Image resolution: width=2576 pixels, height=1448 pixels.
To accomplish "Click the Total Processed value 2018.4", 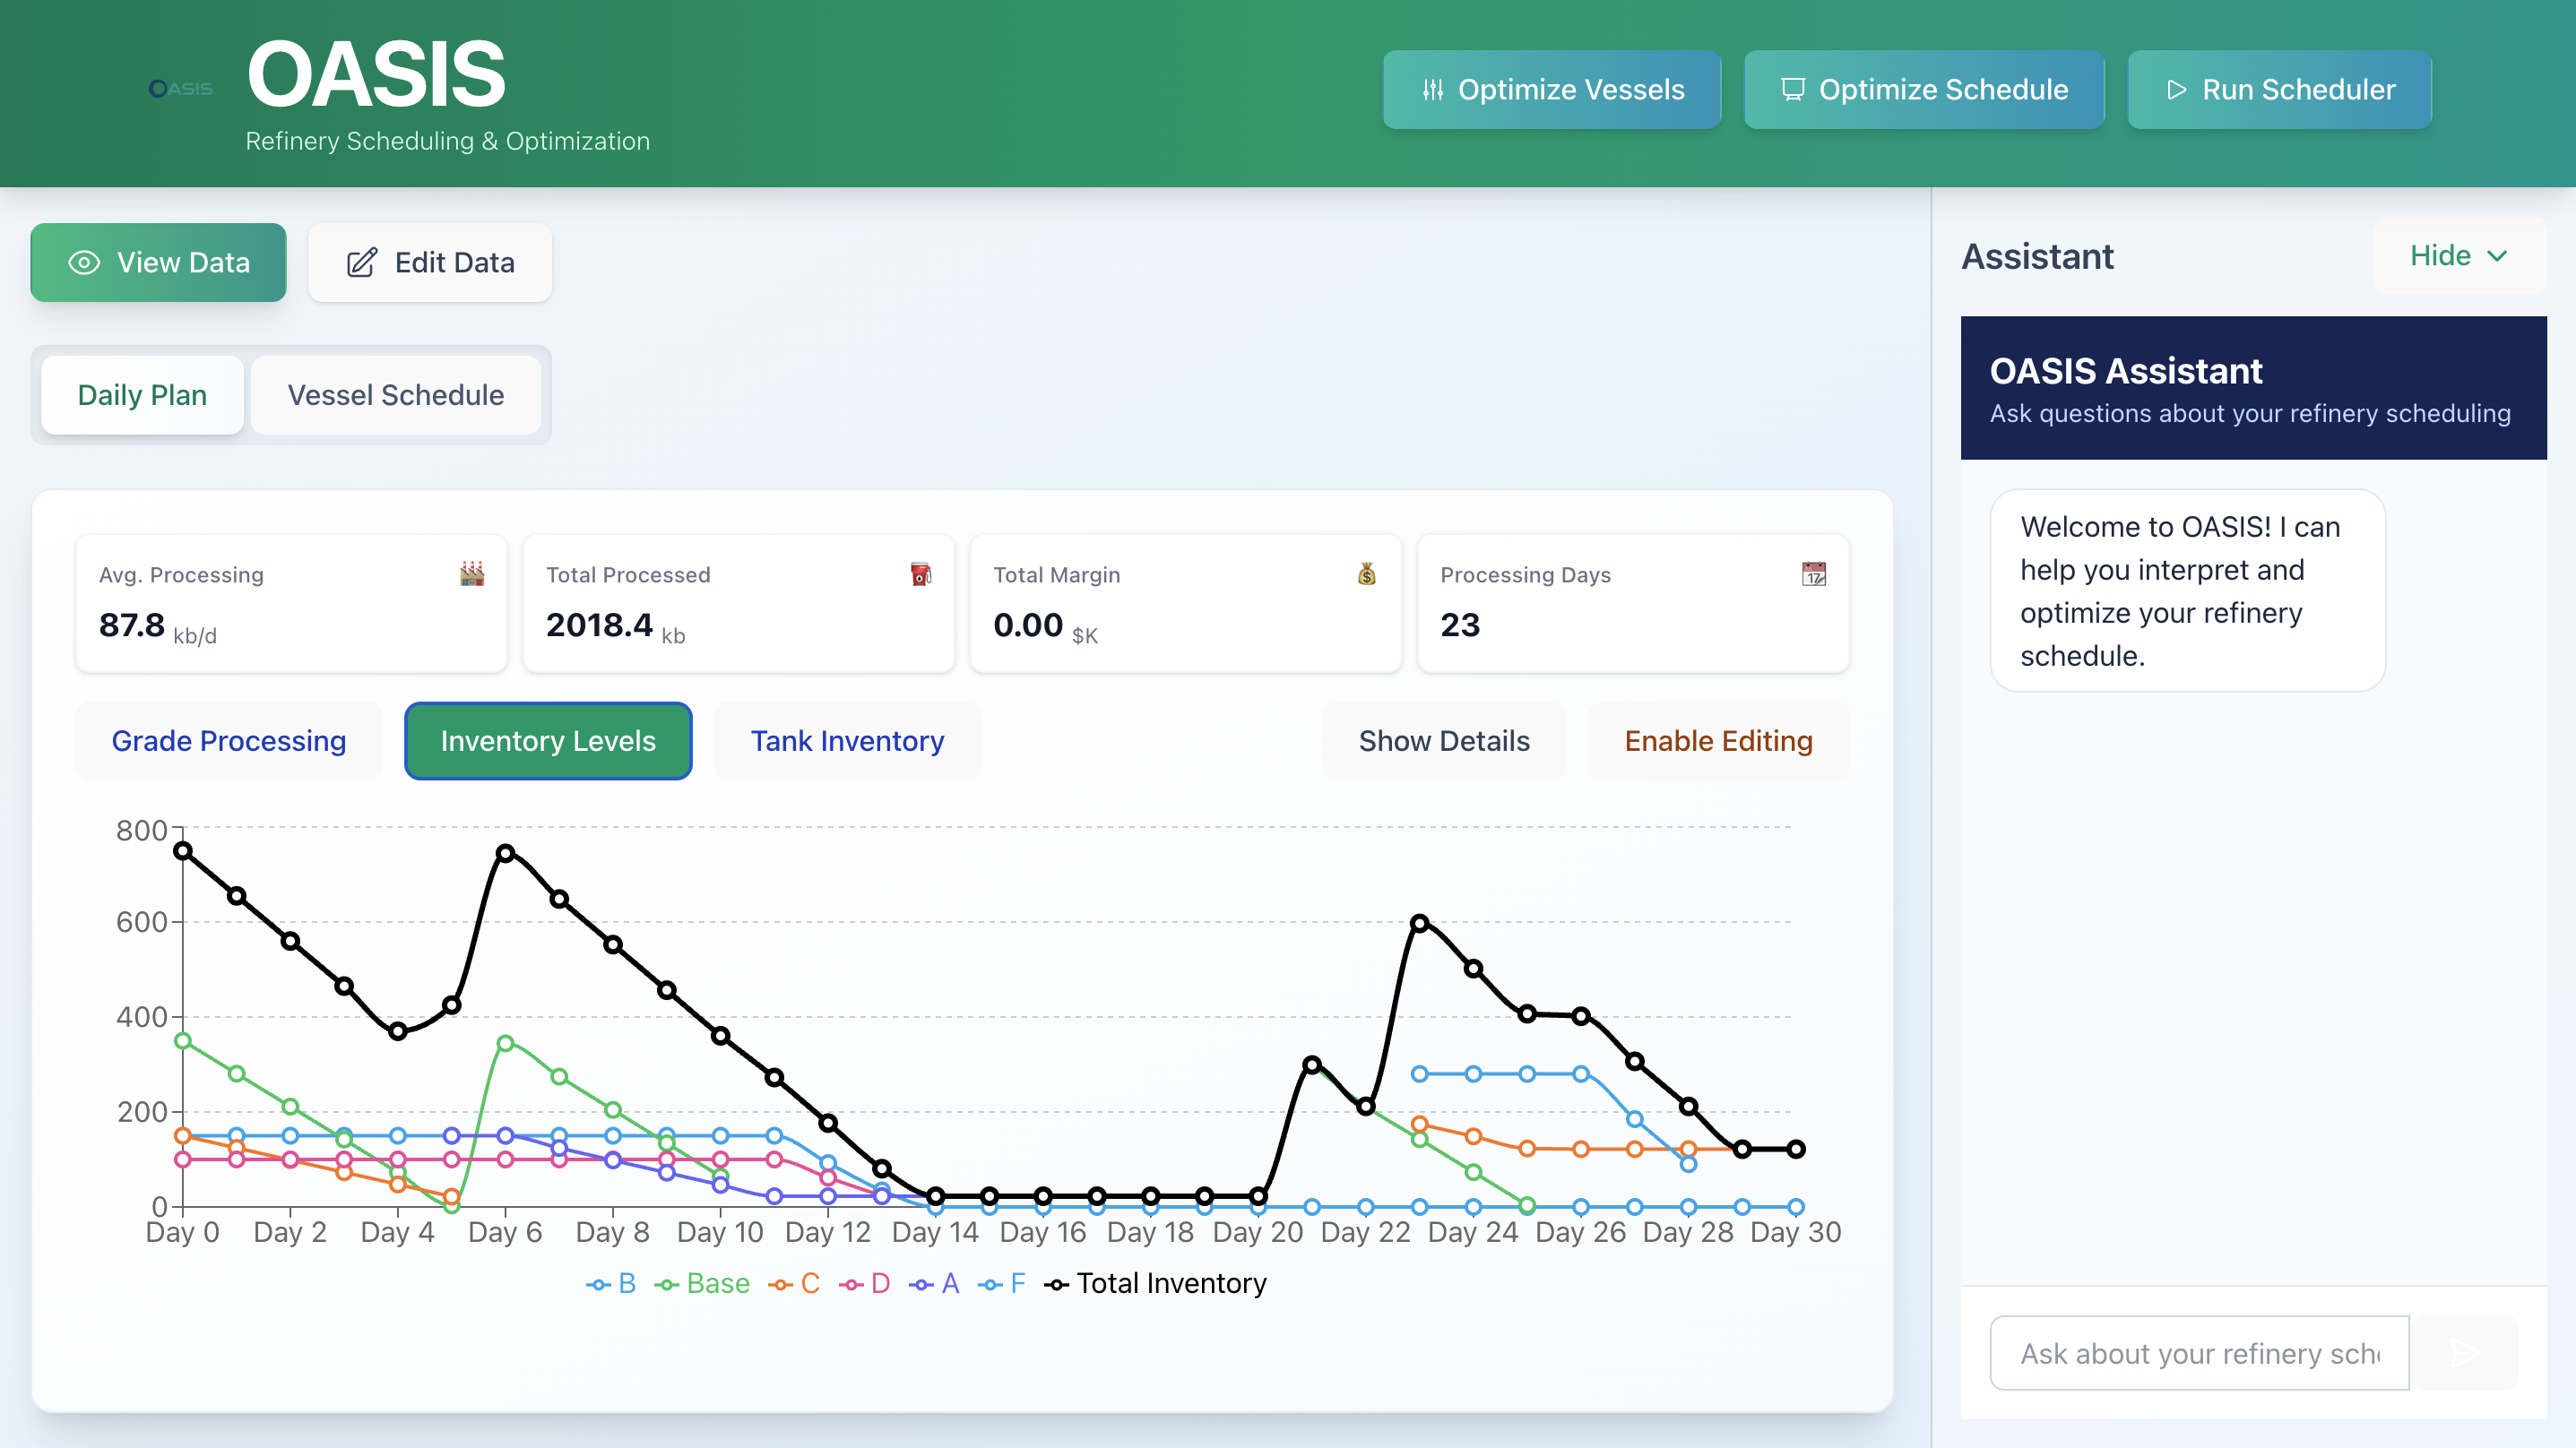I will pos(599,625).
